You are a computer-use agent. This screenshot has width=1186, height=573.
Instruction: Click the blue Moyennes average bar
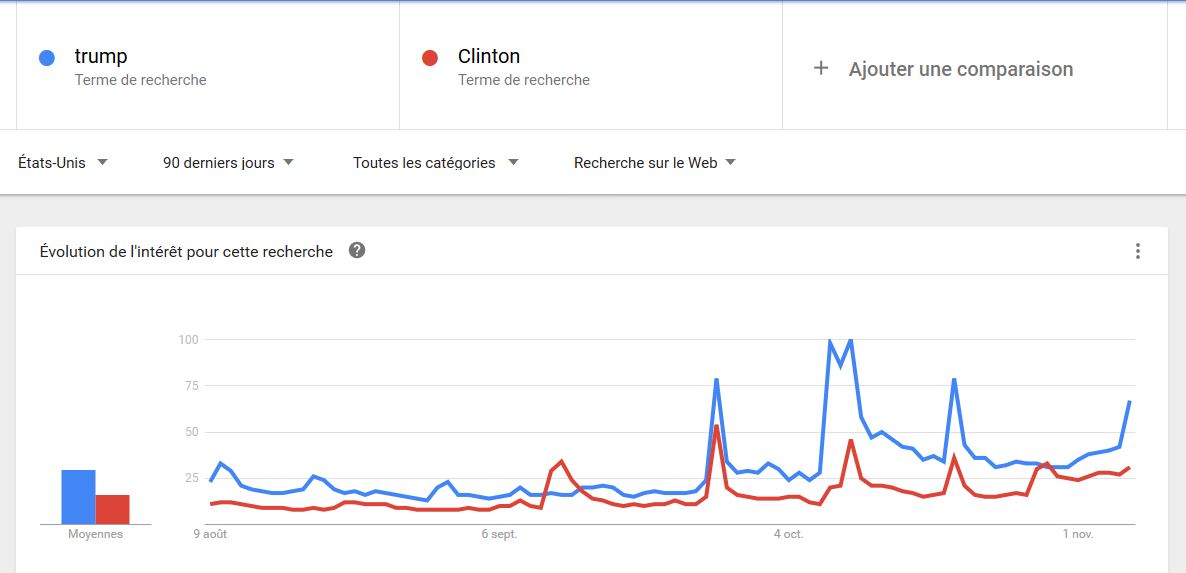pos(79,497)
